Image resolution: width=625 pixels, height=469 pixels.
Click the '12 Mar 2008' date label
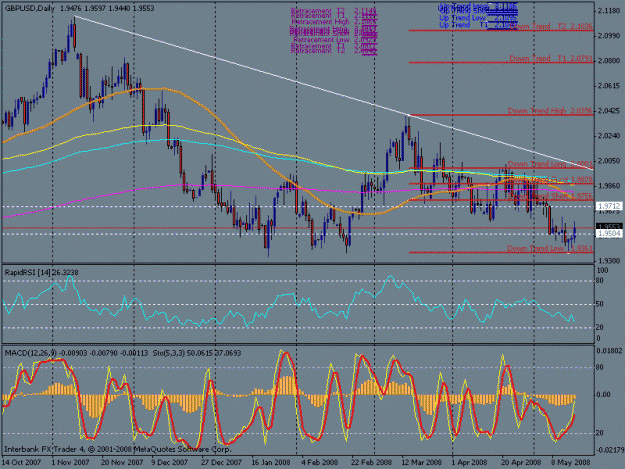(x=421, y=462)
